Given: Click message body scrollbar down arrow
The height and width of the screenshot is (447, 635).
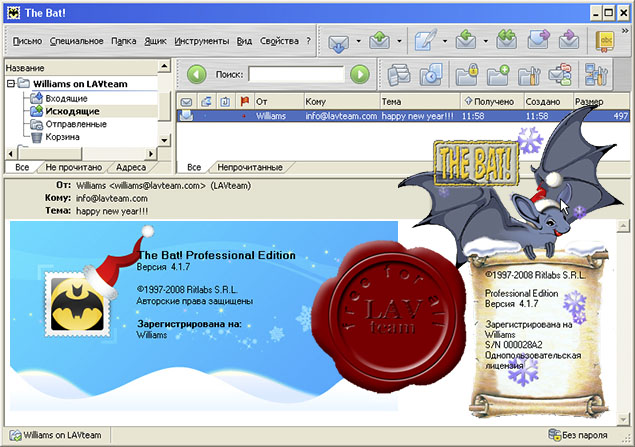Looking at the screenshot, I should 623,419.
